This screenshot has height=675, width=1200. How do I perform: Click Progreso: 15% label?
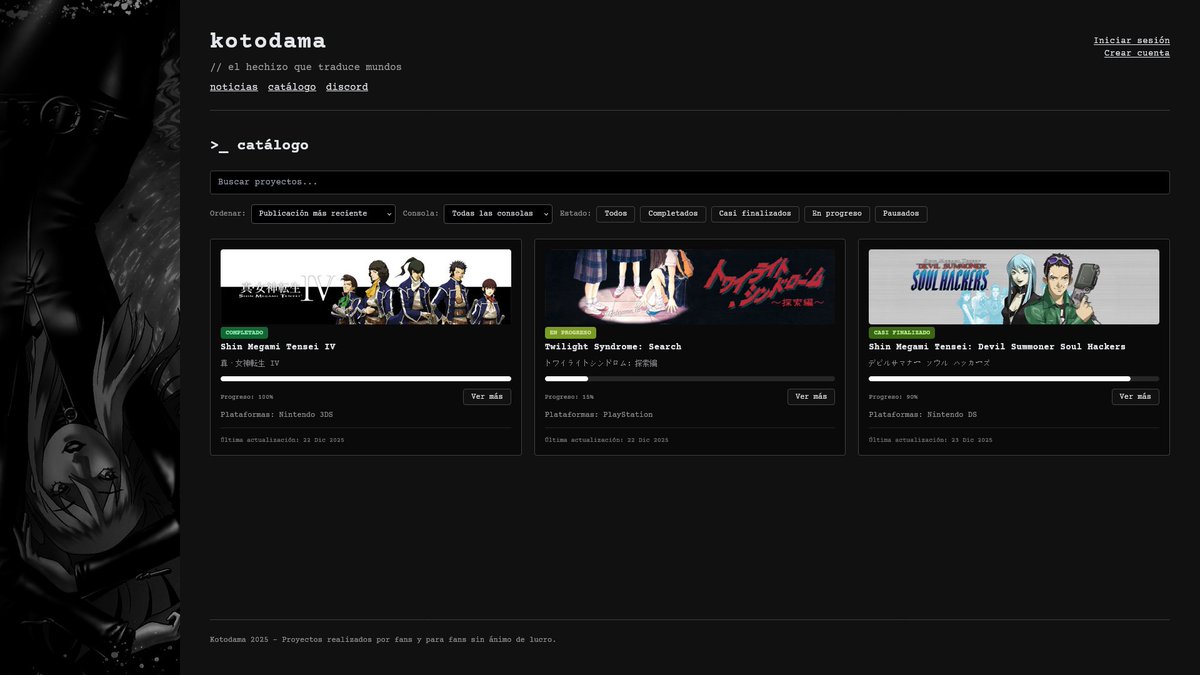click(569, 397)
